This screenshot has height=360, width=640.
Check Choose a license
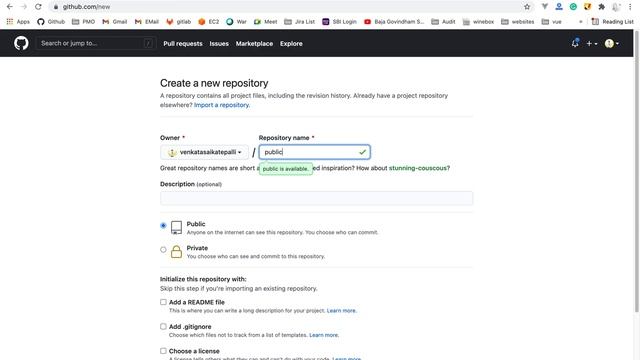pyautogui.click(x=163, y=351)
